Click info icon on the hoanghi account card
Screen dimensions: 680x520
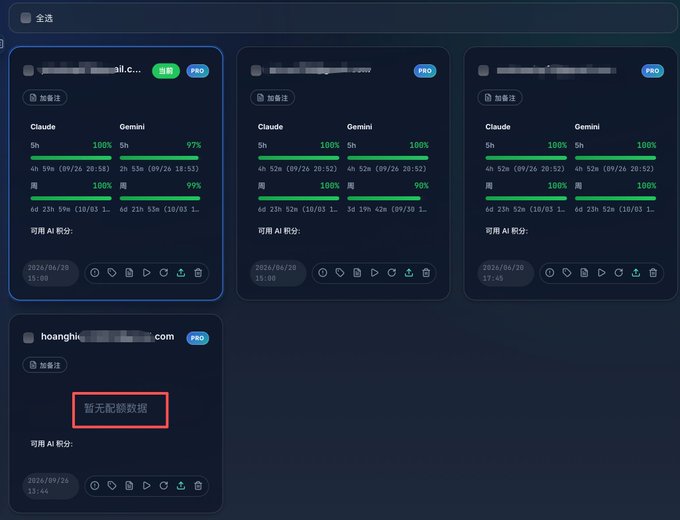tap(95, 486)
